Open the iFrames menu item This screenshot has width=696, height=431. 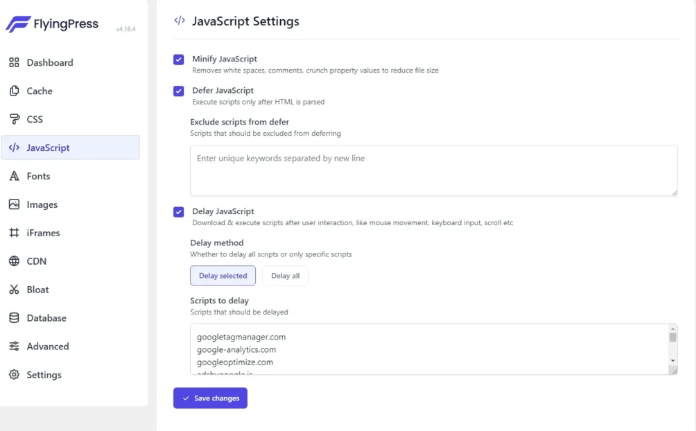point(44,233)
